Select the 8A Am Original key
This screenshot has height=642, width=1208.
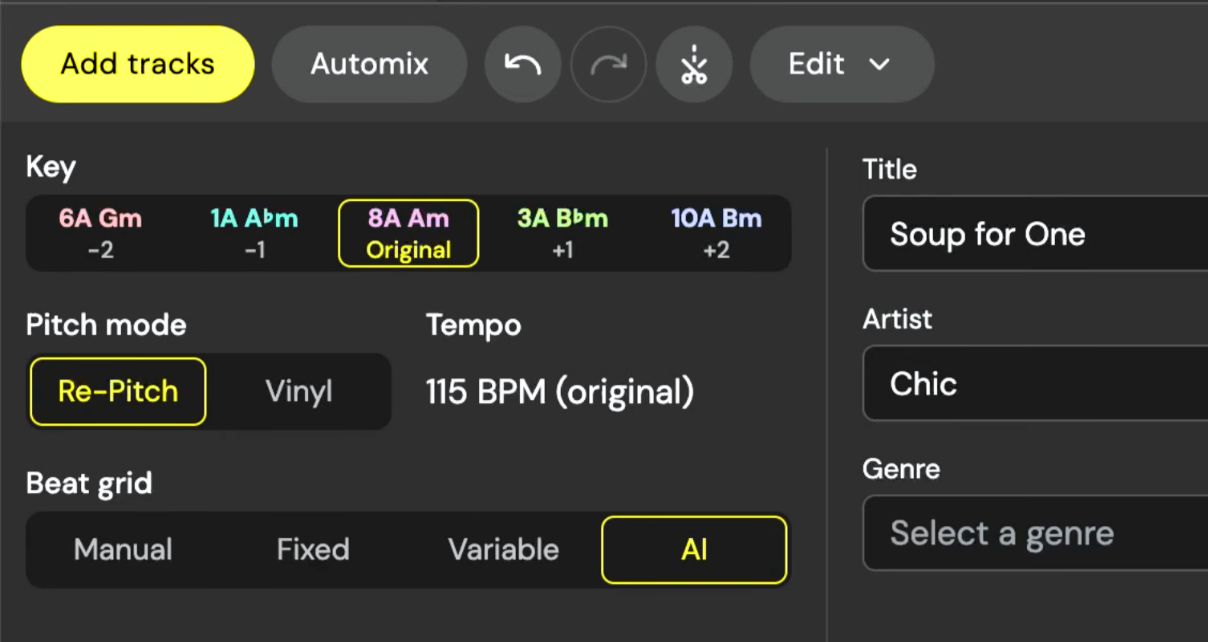tap(409, 233)
